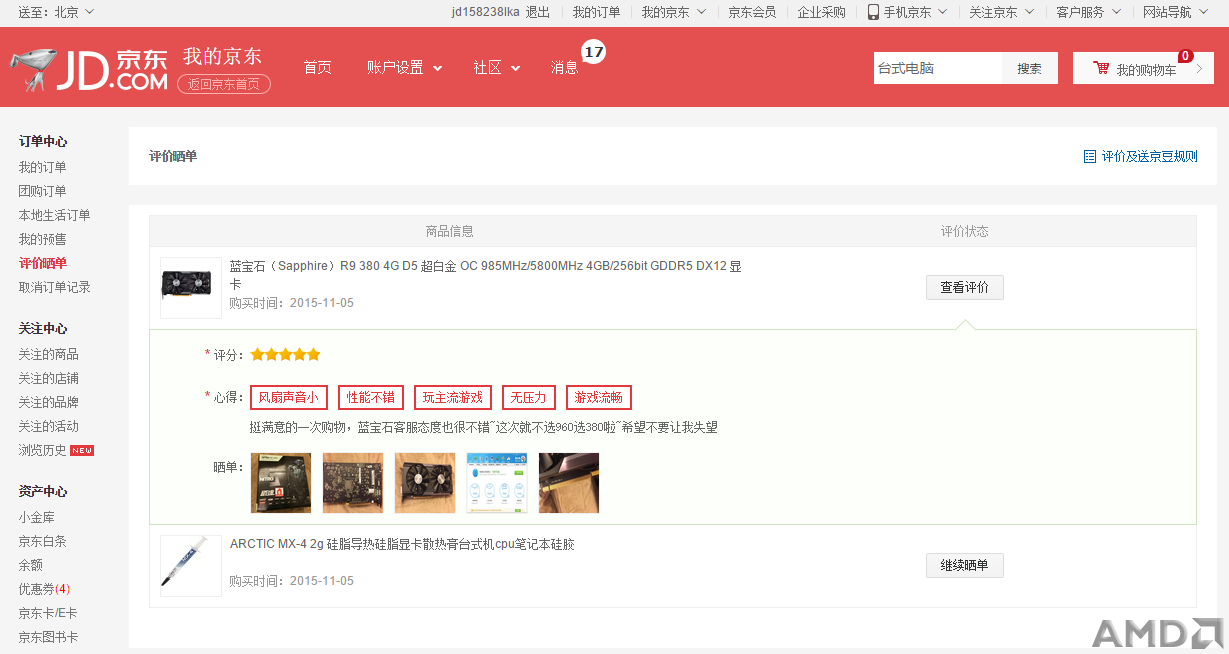The image size is (1229, 654).
Task: Click 继续晒单 for ARCTIC MX-4
Action: 964,565
